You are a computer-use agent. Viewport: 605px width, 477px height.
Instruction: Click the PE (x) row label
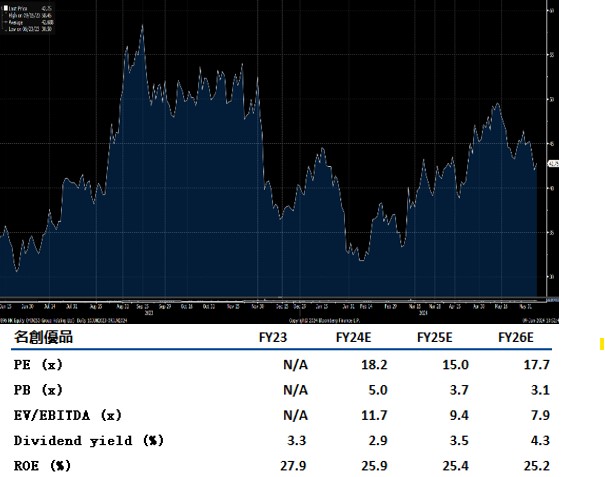38,365
